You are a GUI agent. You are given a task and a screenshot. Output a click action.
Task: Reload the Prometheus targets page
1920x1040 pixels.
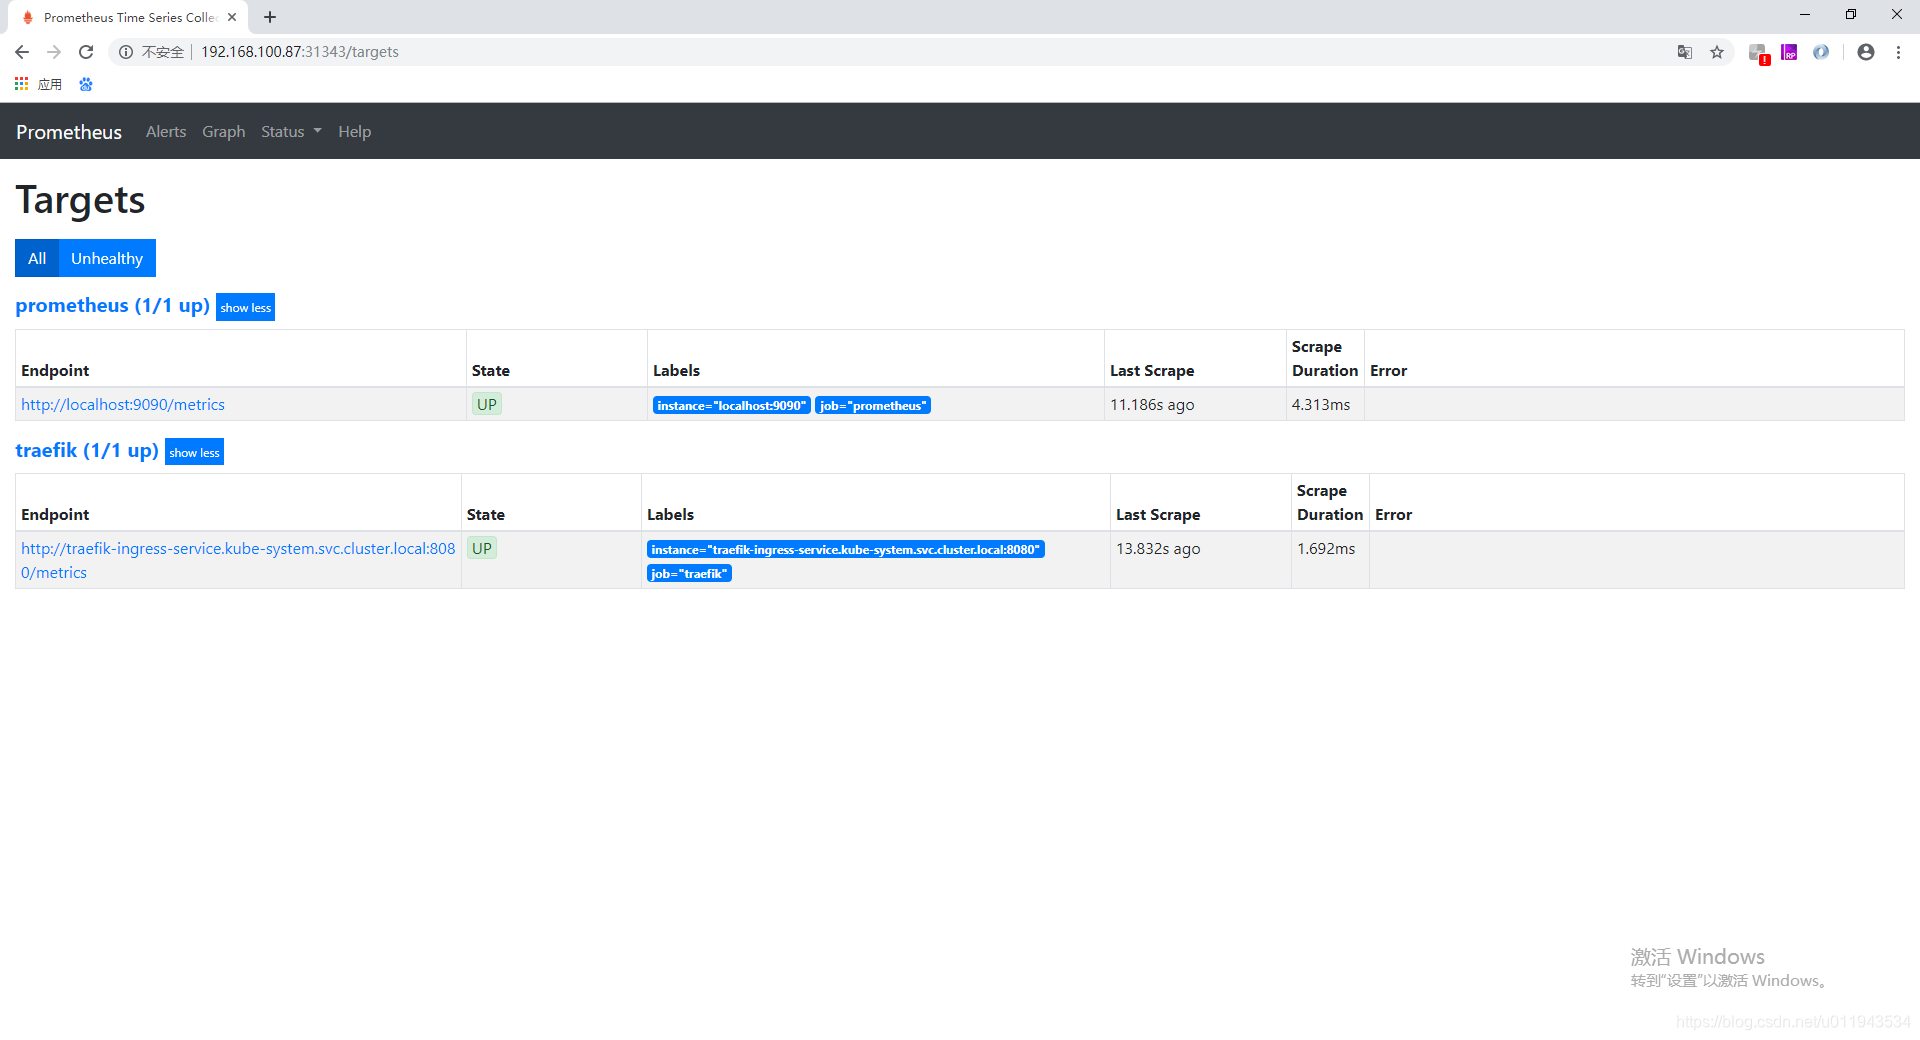click(86, 52)
